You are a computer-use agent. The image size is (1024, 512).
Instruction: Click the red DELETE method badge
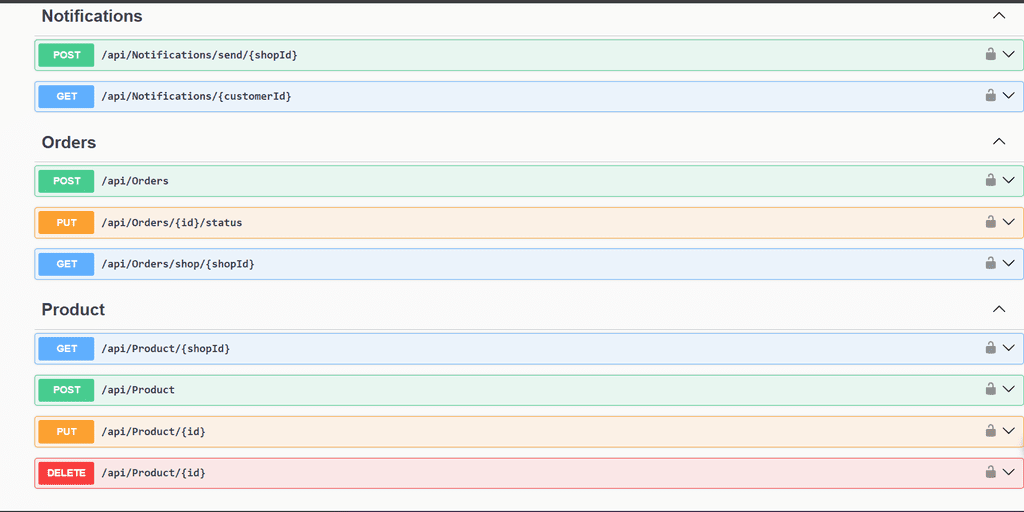(66, 473)
